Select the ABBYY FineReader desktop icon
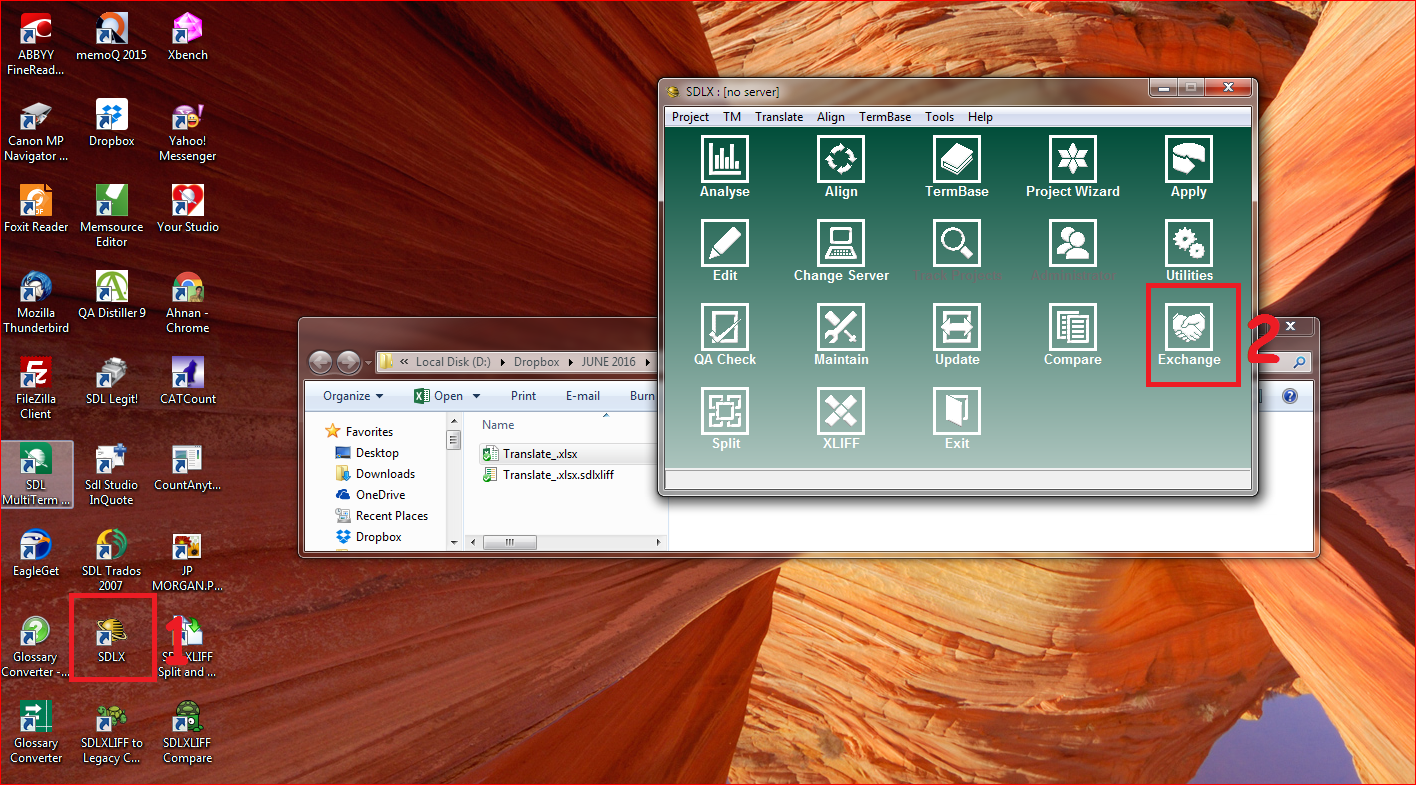 [36, 46]
